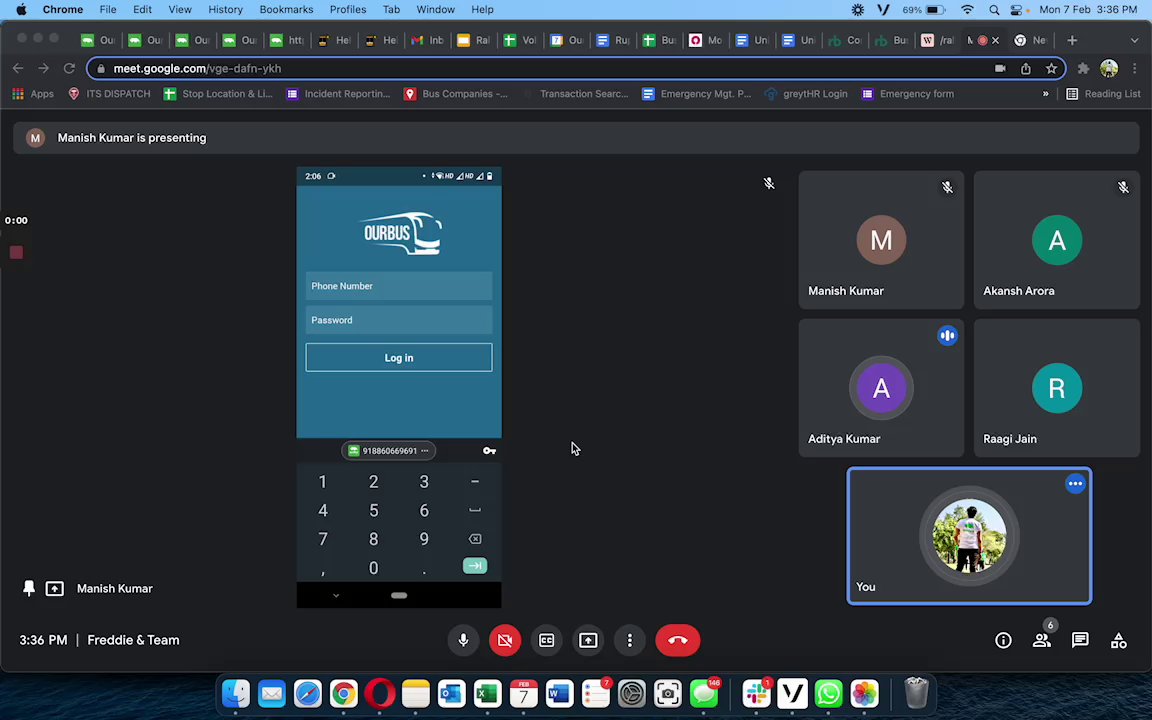
Task: Click Log in button in presented app
Action: point(399,358)
